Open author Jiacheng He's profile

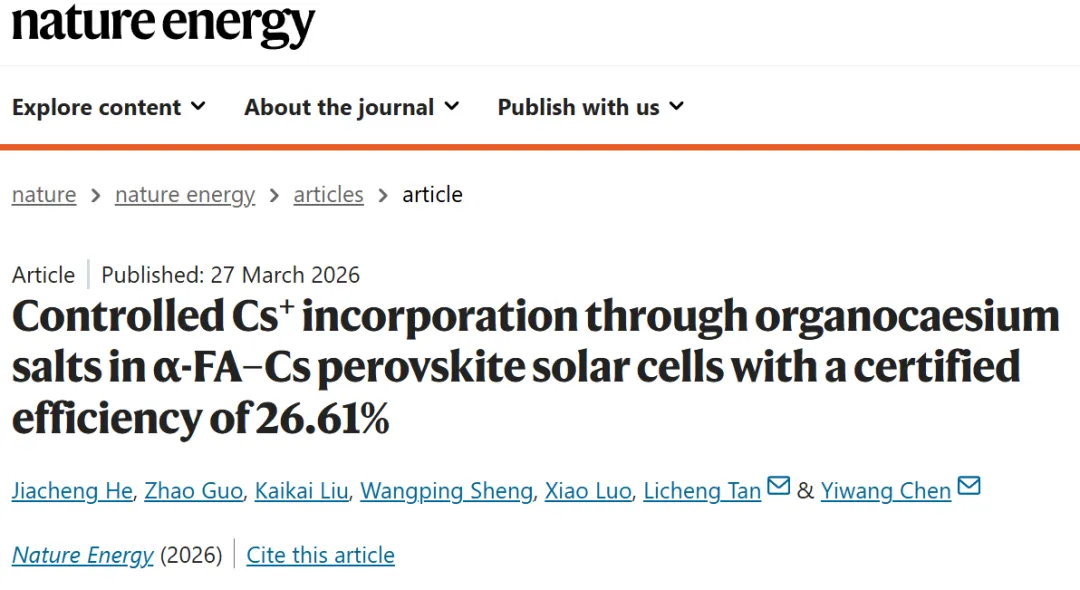[x=71, y=491]
